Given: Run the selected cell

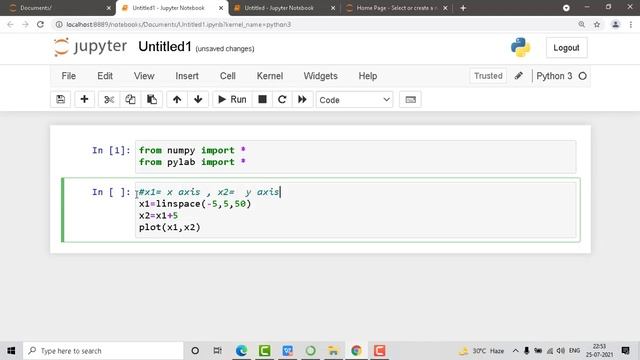Looking at the screenshot, I should coord(232,100).
